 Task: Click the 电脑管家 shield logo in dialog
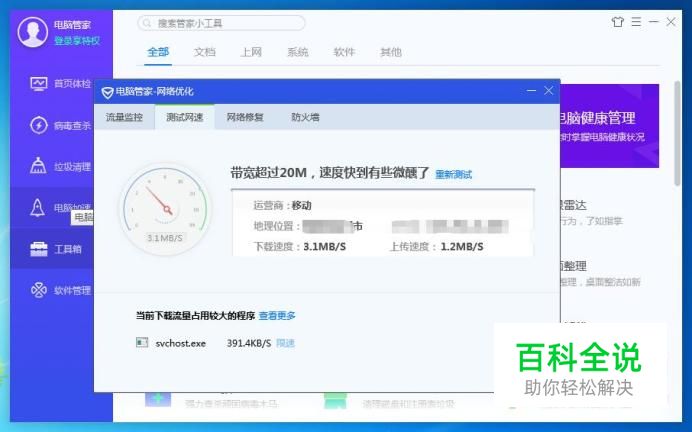click(x=107, y=92)
